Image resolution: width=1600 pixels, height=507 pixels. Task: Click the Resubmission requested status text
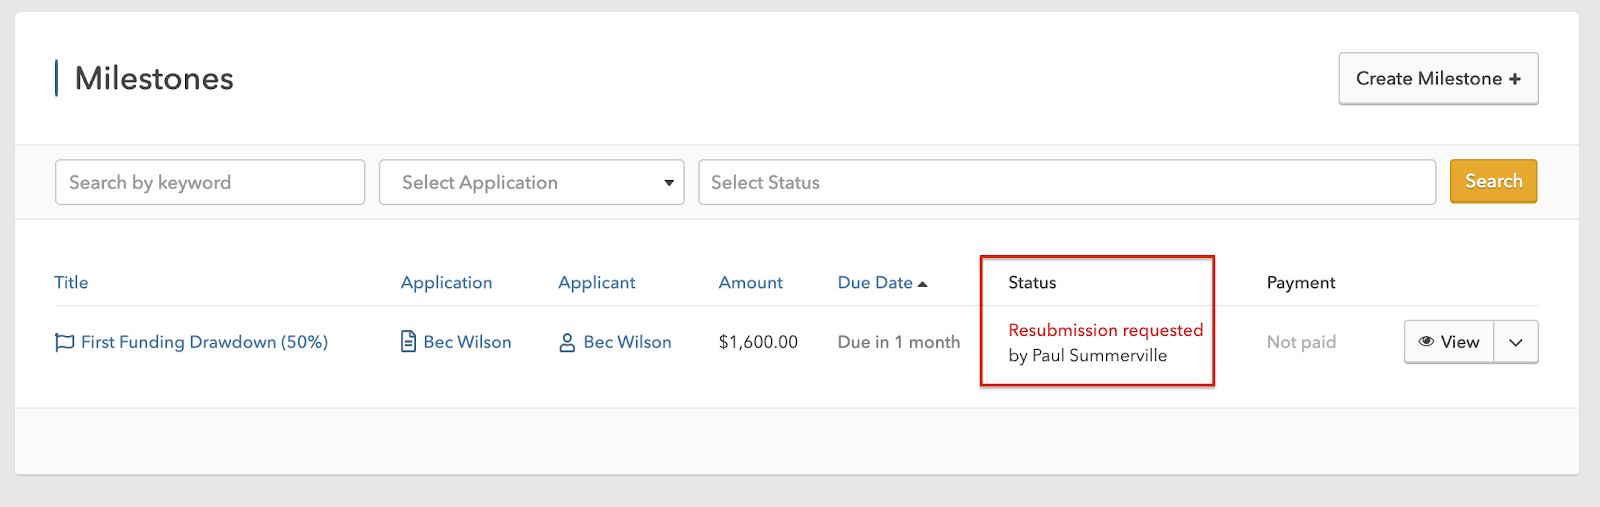[x=1105, y=330]
